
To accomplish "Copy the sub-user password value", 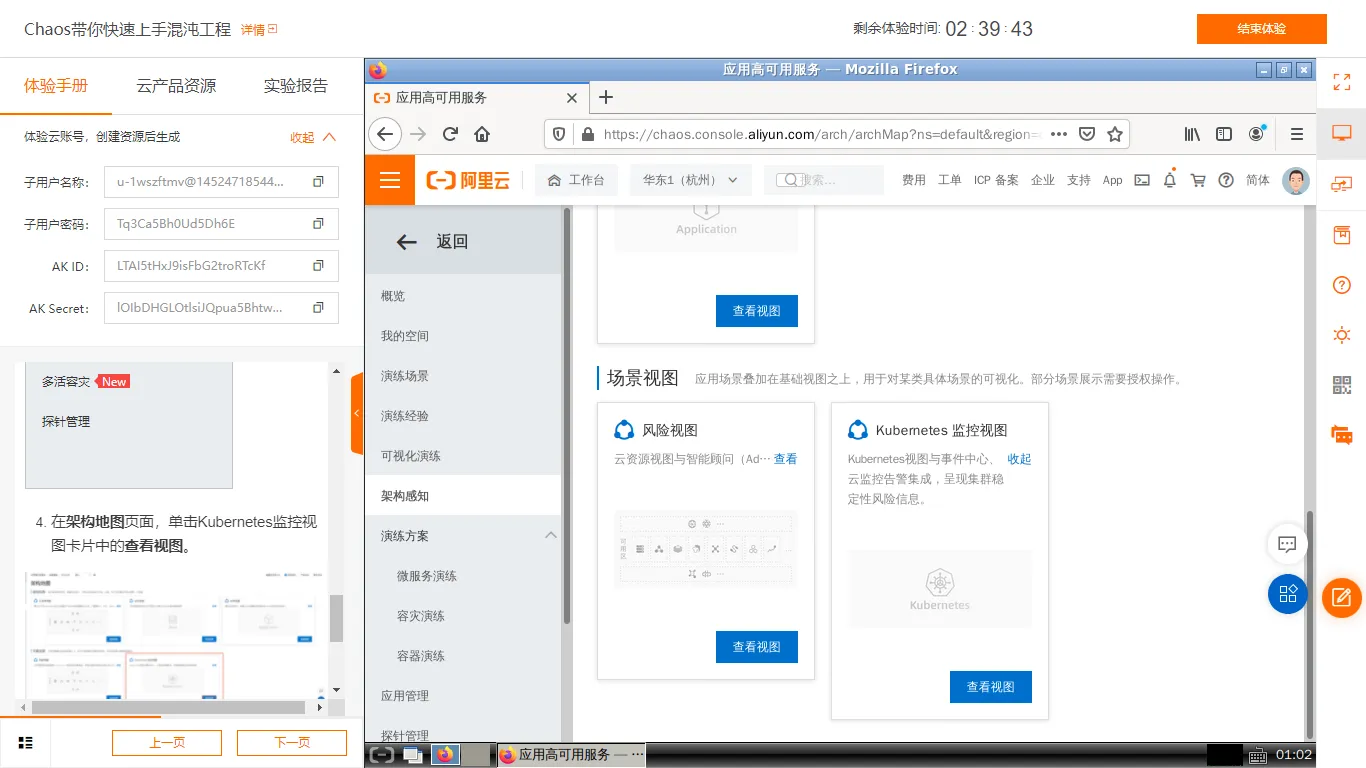I will click(x=318, y=224).
